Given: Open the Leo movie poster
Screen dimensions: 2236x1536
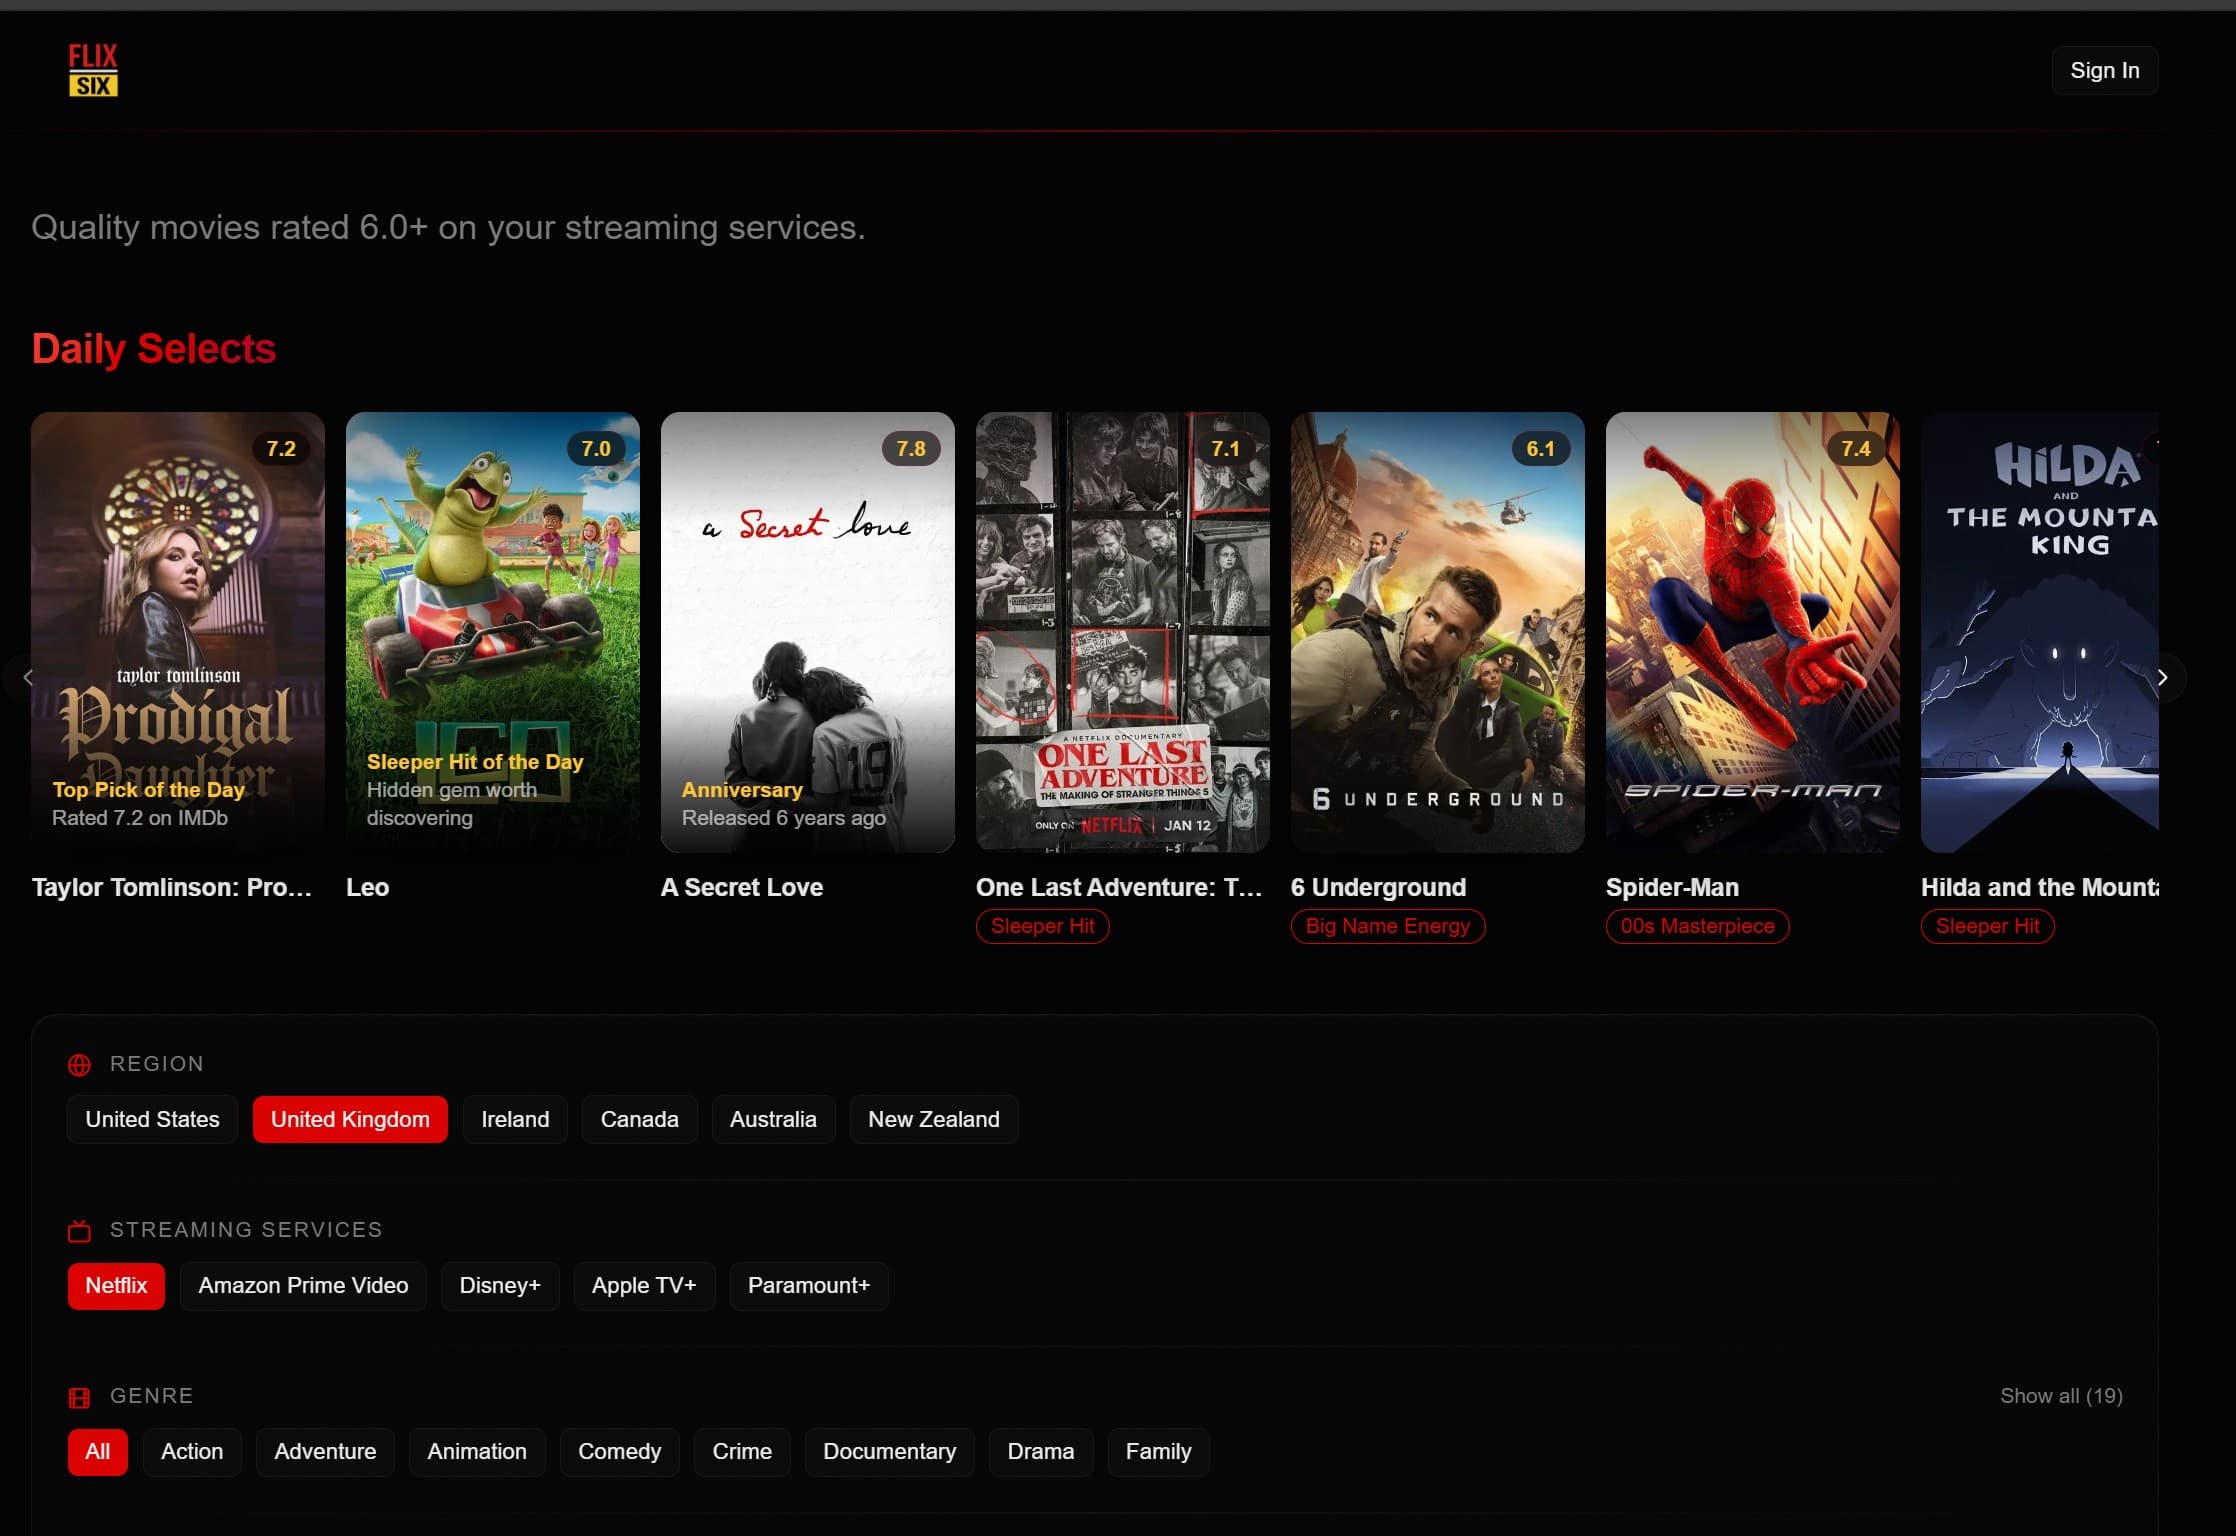Looking at the screenshot, I should coord(493,632).
